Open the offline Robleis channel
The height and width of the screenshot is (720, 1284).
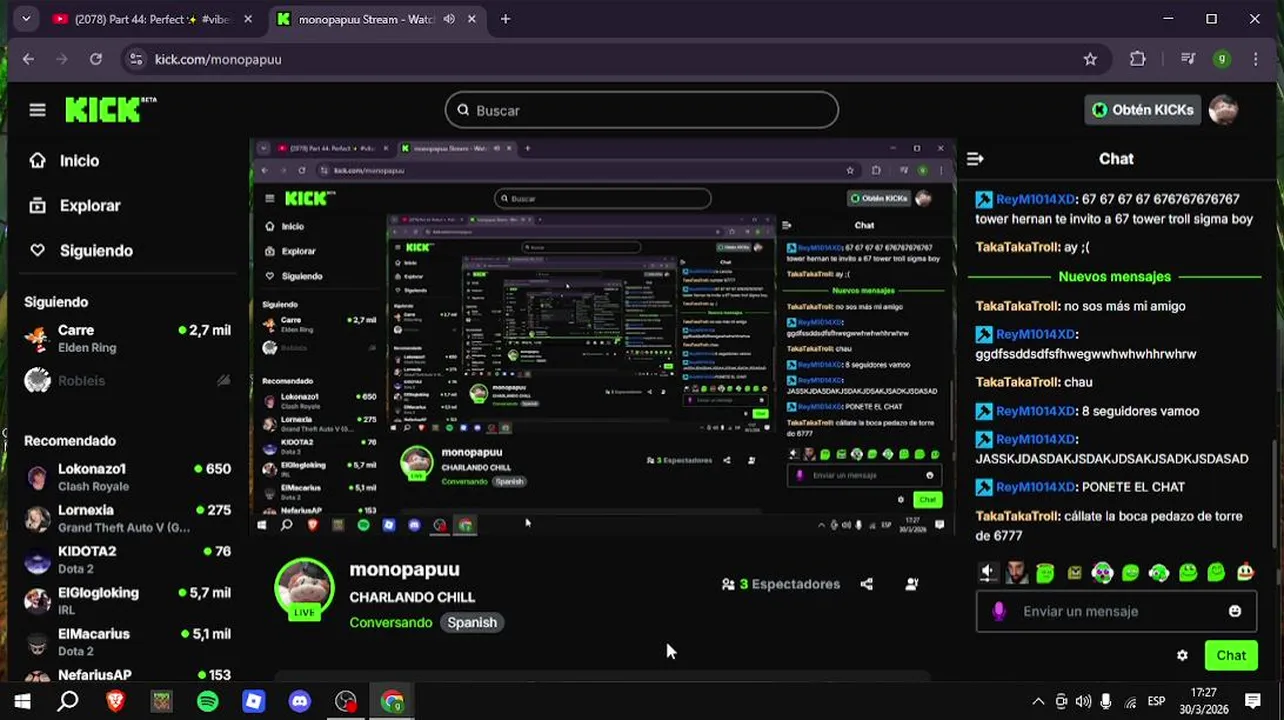[128, 380]
